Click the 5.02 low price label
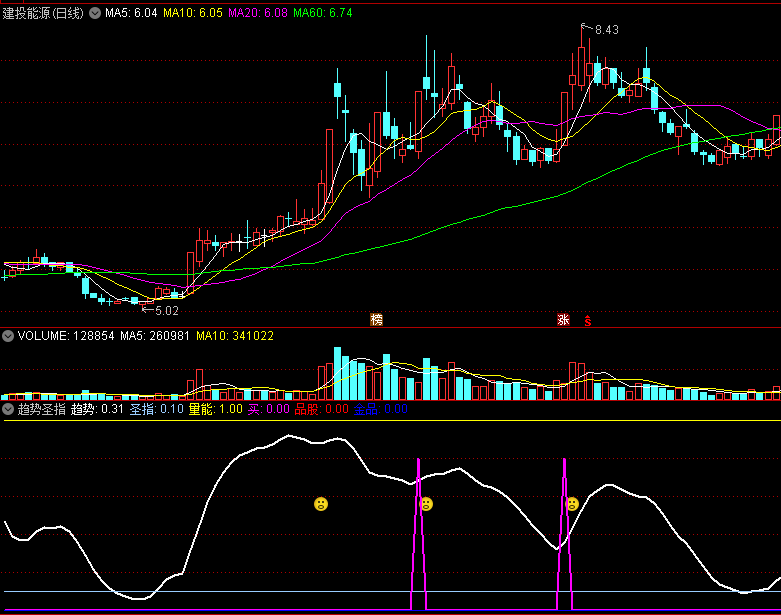The height and width of the screenshot is (615, 781). pyautogui.click(x=167, y=311)
